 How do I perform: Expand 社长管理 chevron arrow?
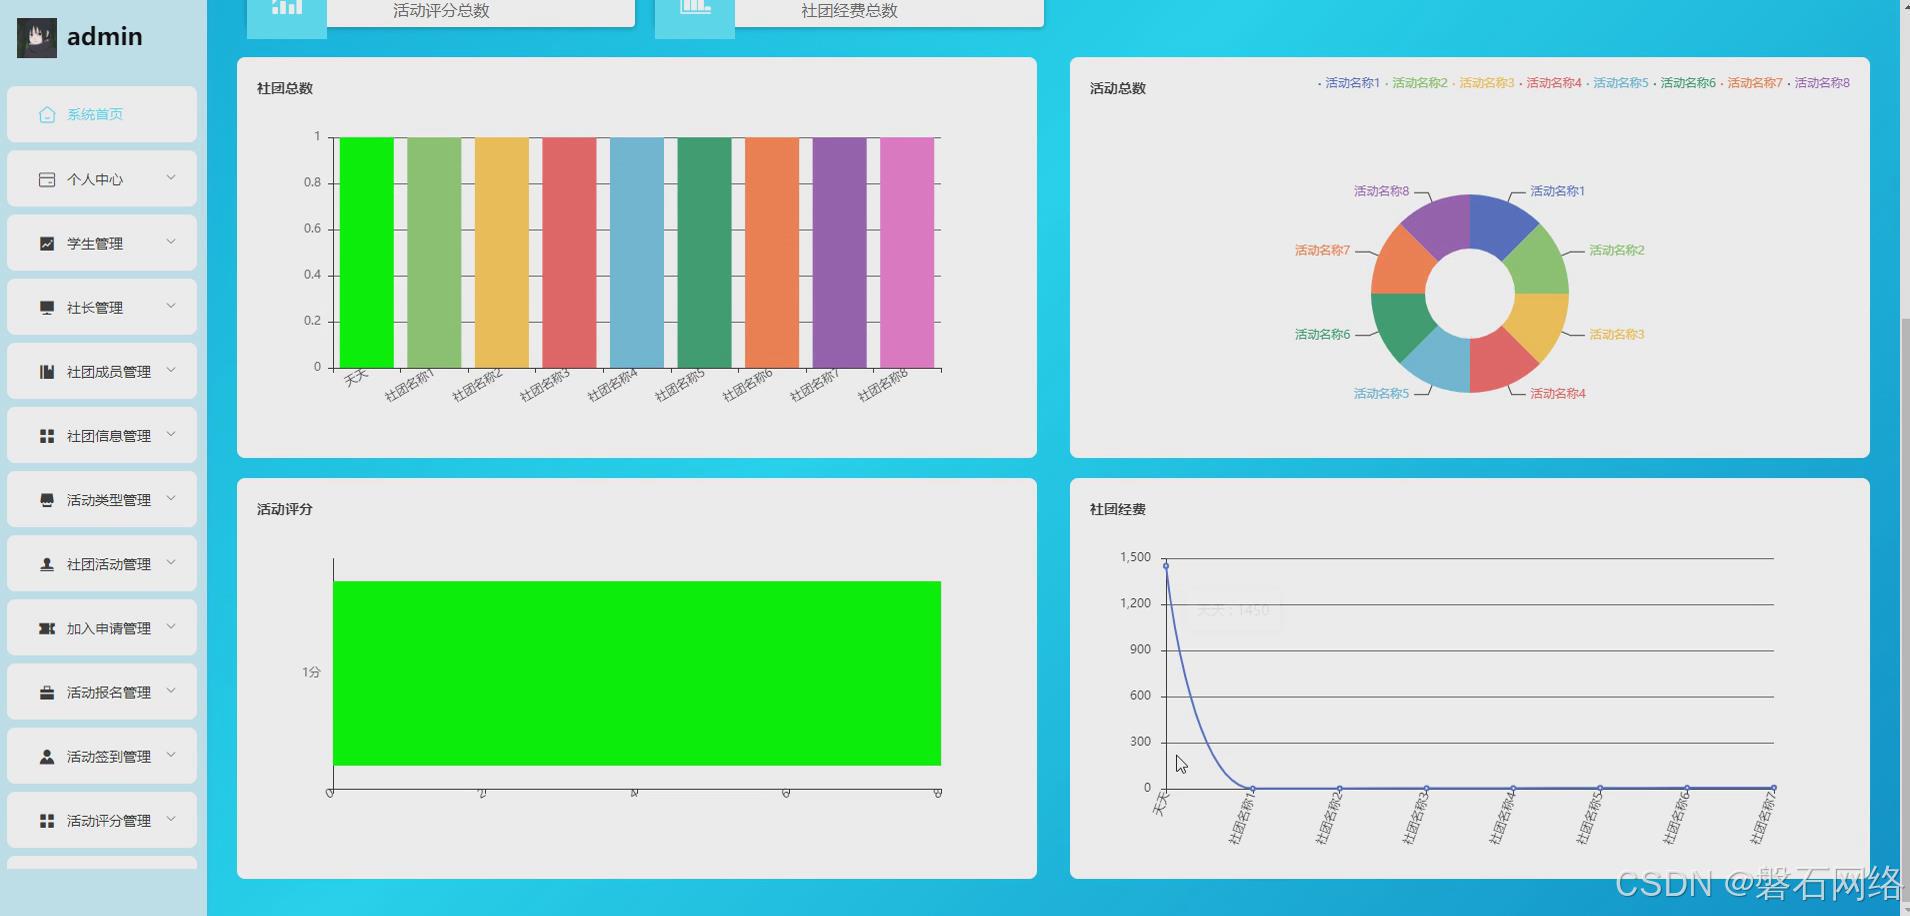171,306
